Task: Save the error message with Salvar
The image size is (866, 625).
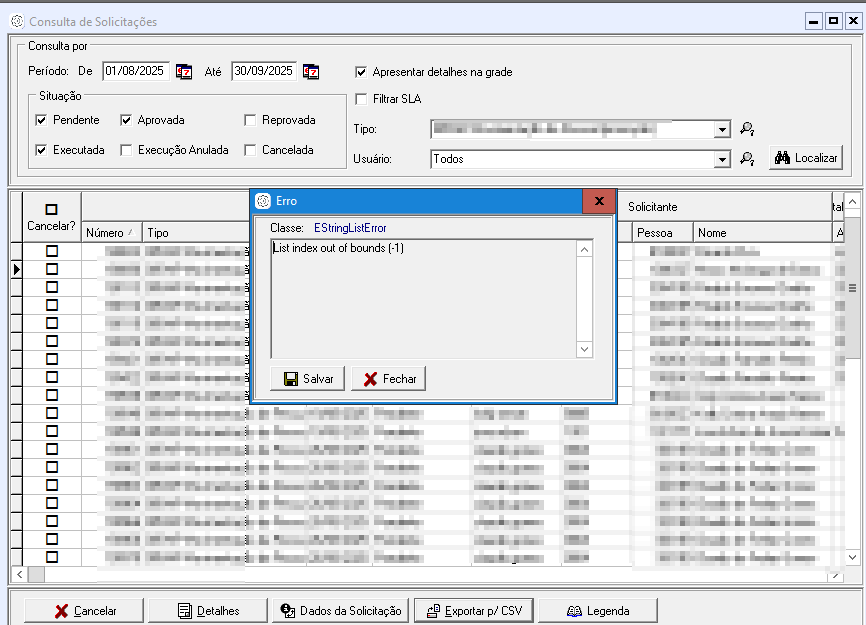Action: 308,379
